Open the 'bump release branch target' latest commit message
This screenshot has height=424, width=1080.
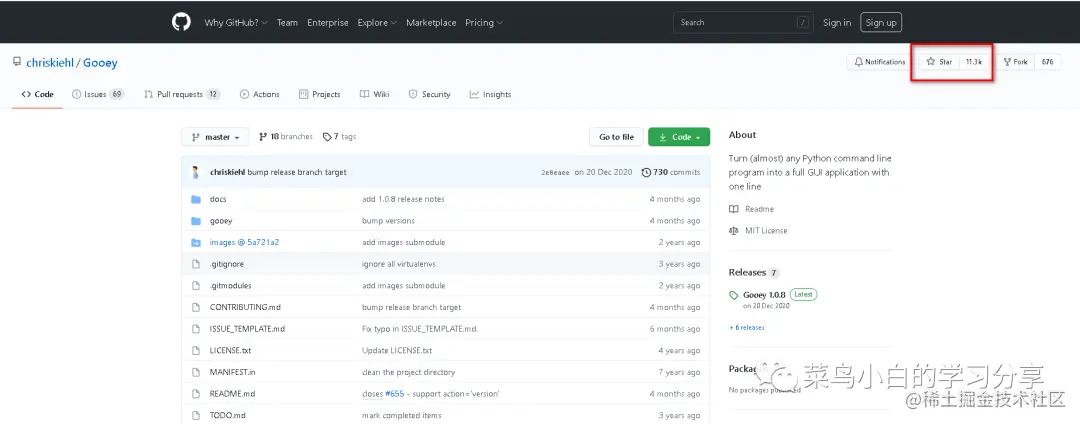click(x=297, y=172)
